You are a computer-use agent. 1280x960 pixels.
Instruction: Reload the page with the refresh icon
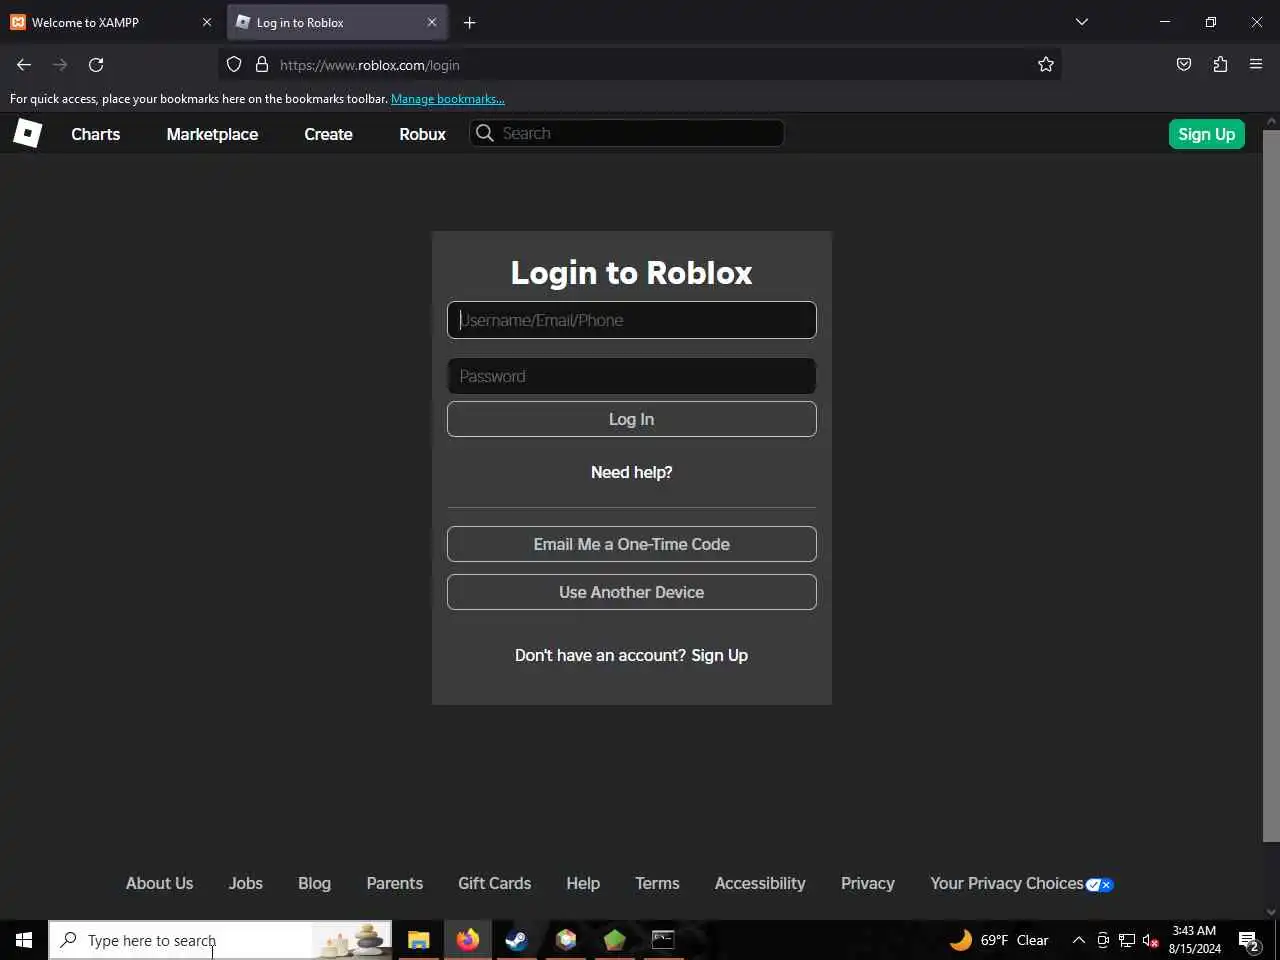tap(96, 65)
